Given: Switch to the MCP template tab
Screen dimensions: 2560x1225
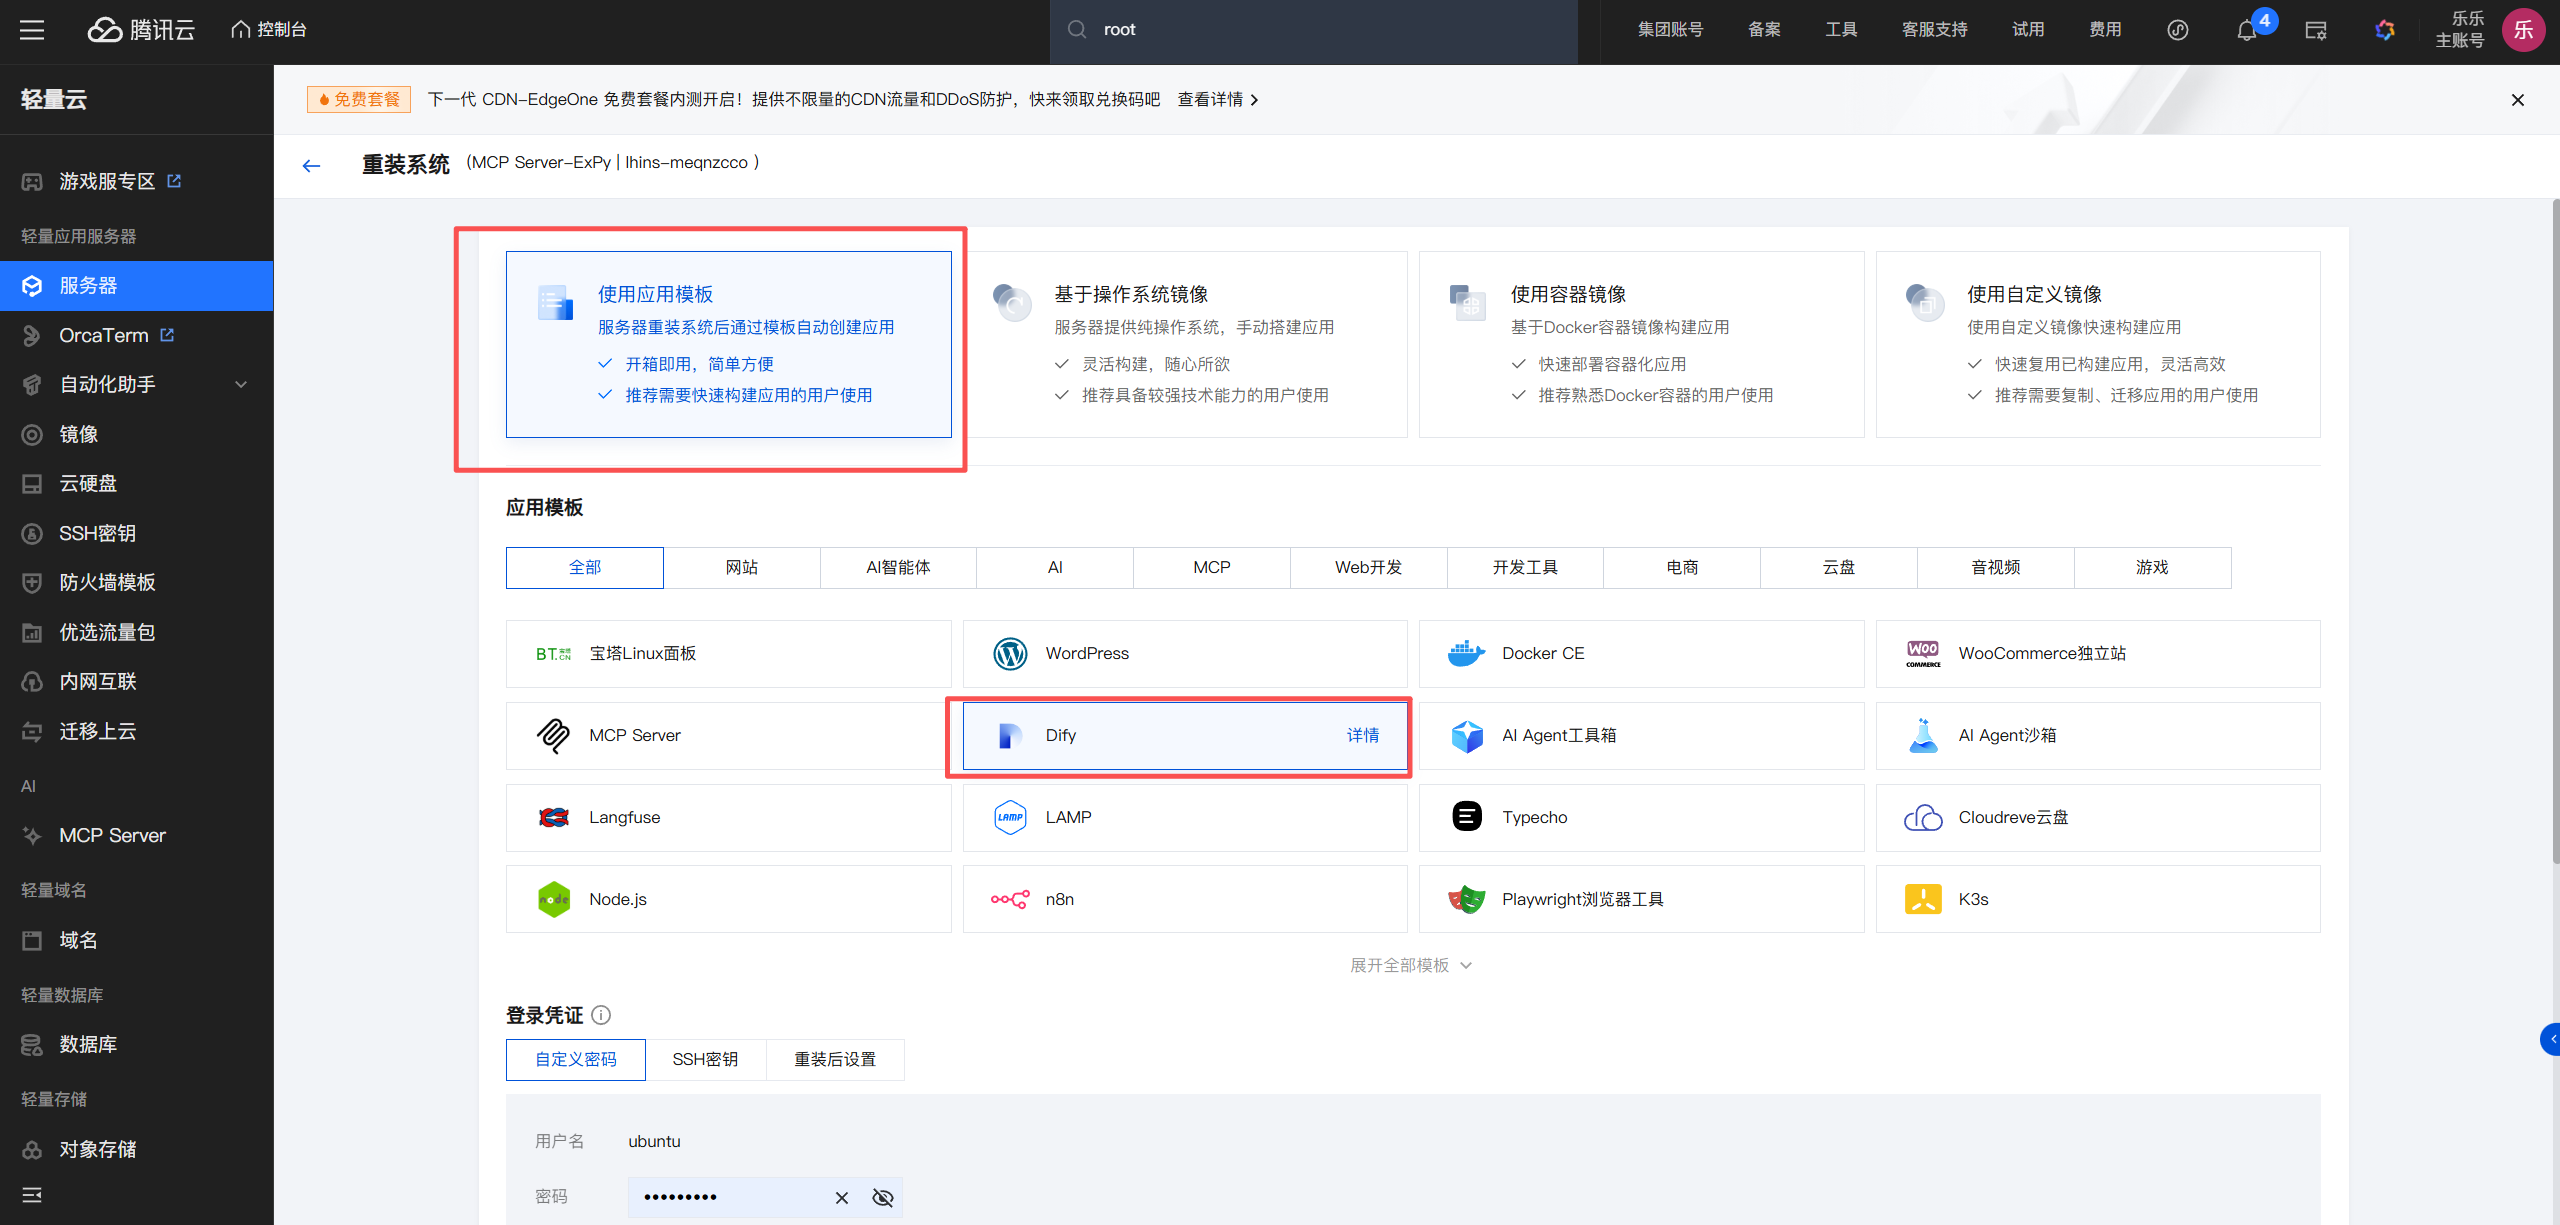Looking at the screenshot, I should 1212,568.
